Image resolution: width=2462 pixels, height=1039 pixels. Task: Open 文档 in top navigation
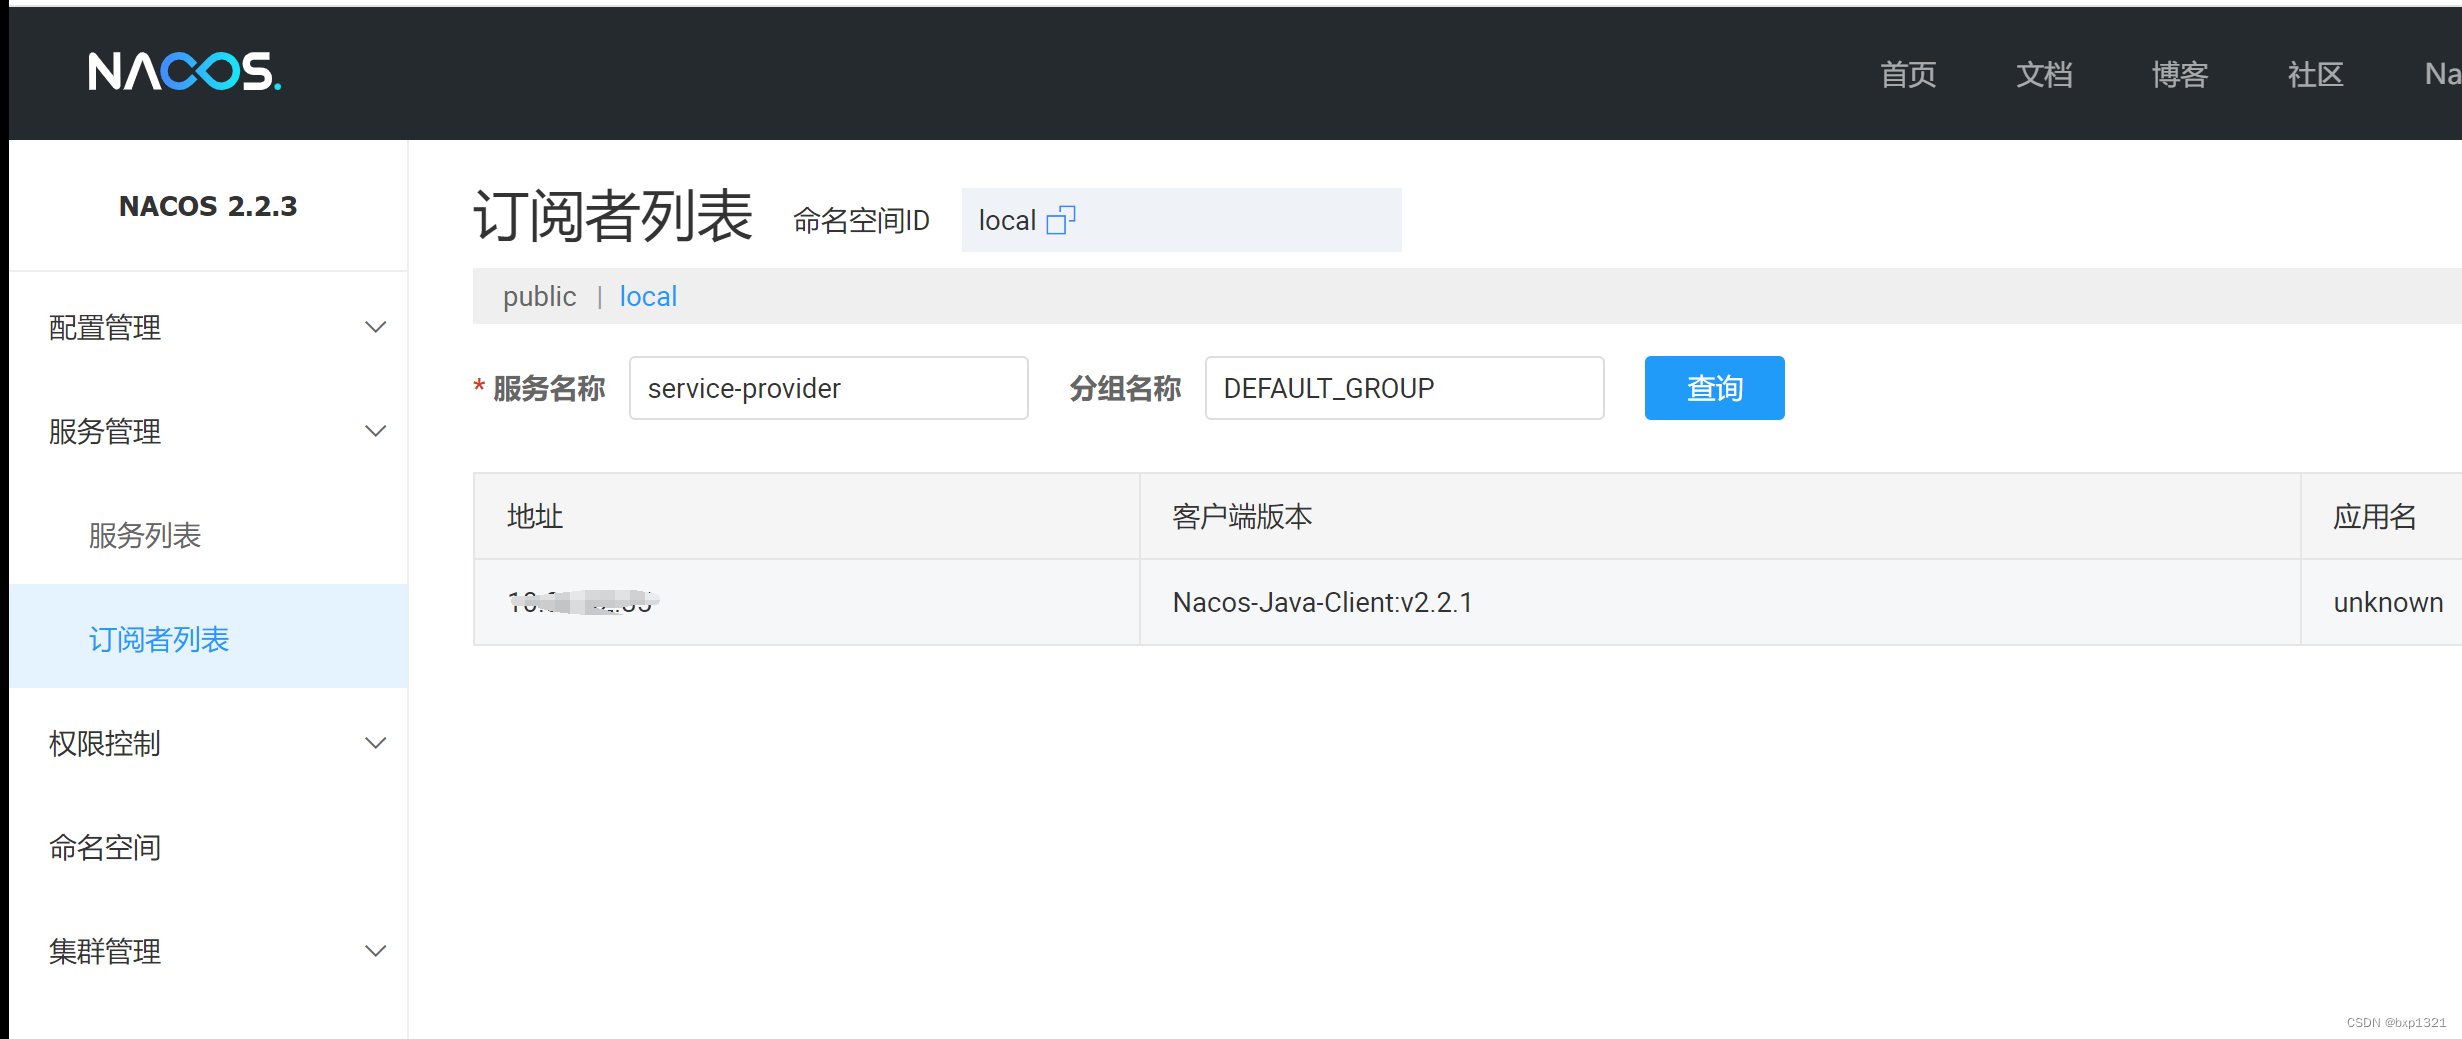2044,74
